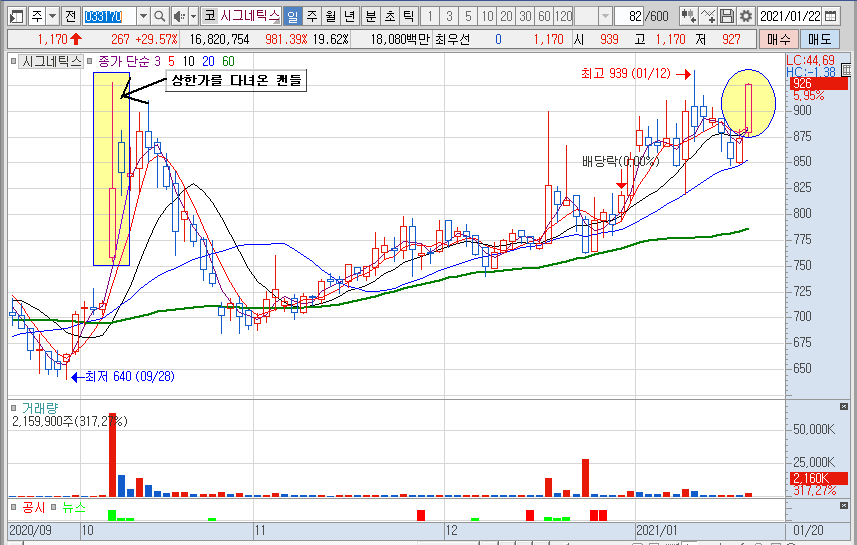Open the 주 market type dropdown
The image size is (857, 545).
[51, 17]
